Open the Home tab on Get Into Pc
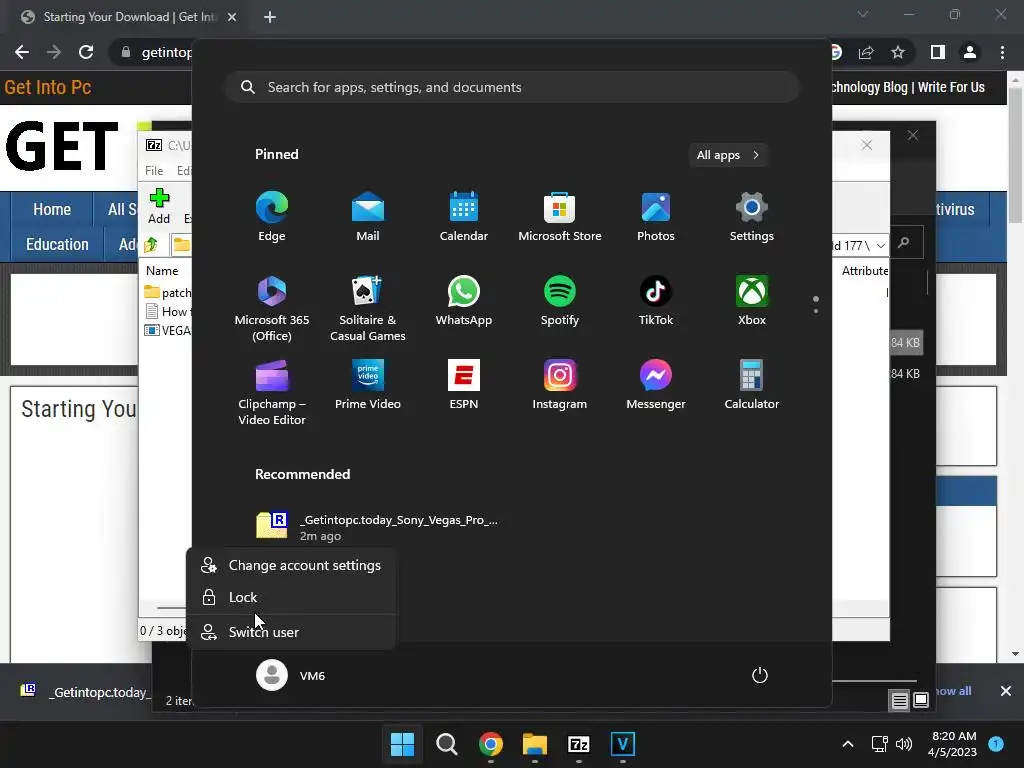This screenshot has height=768, width=1024. click(52, 210)
